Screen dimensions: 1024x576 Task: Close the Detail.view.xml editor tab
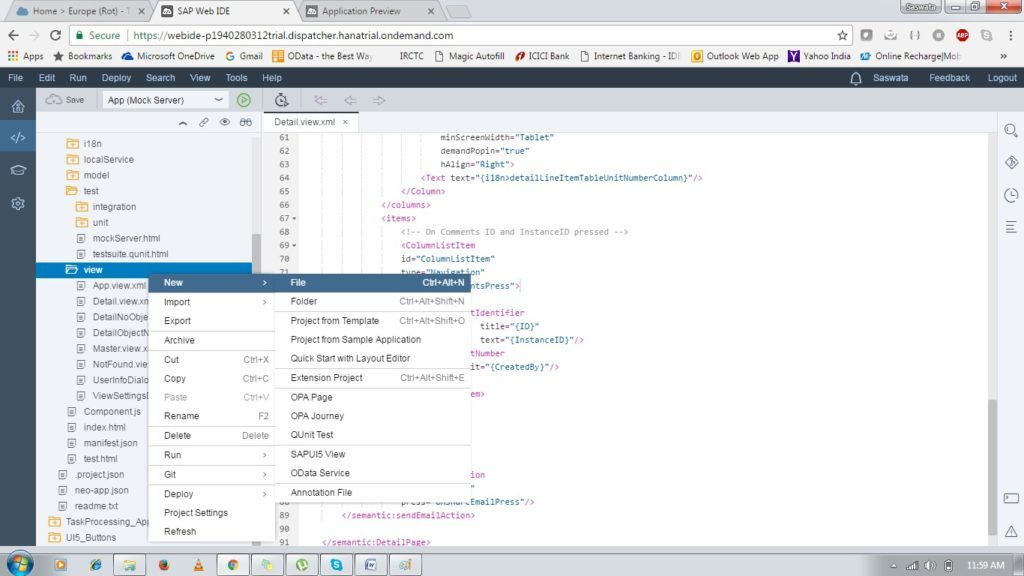(x=345, y=122)
